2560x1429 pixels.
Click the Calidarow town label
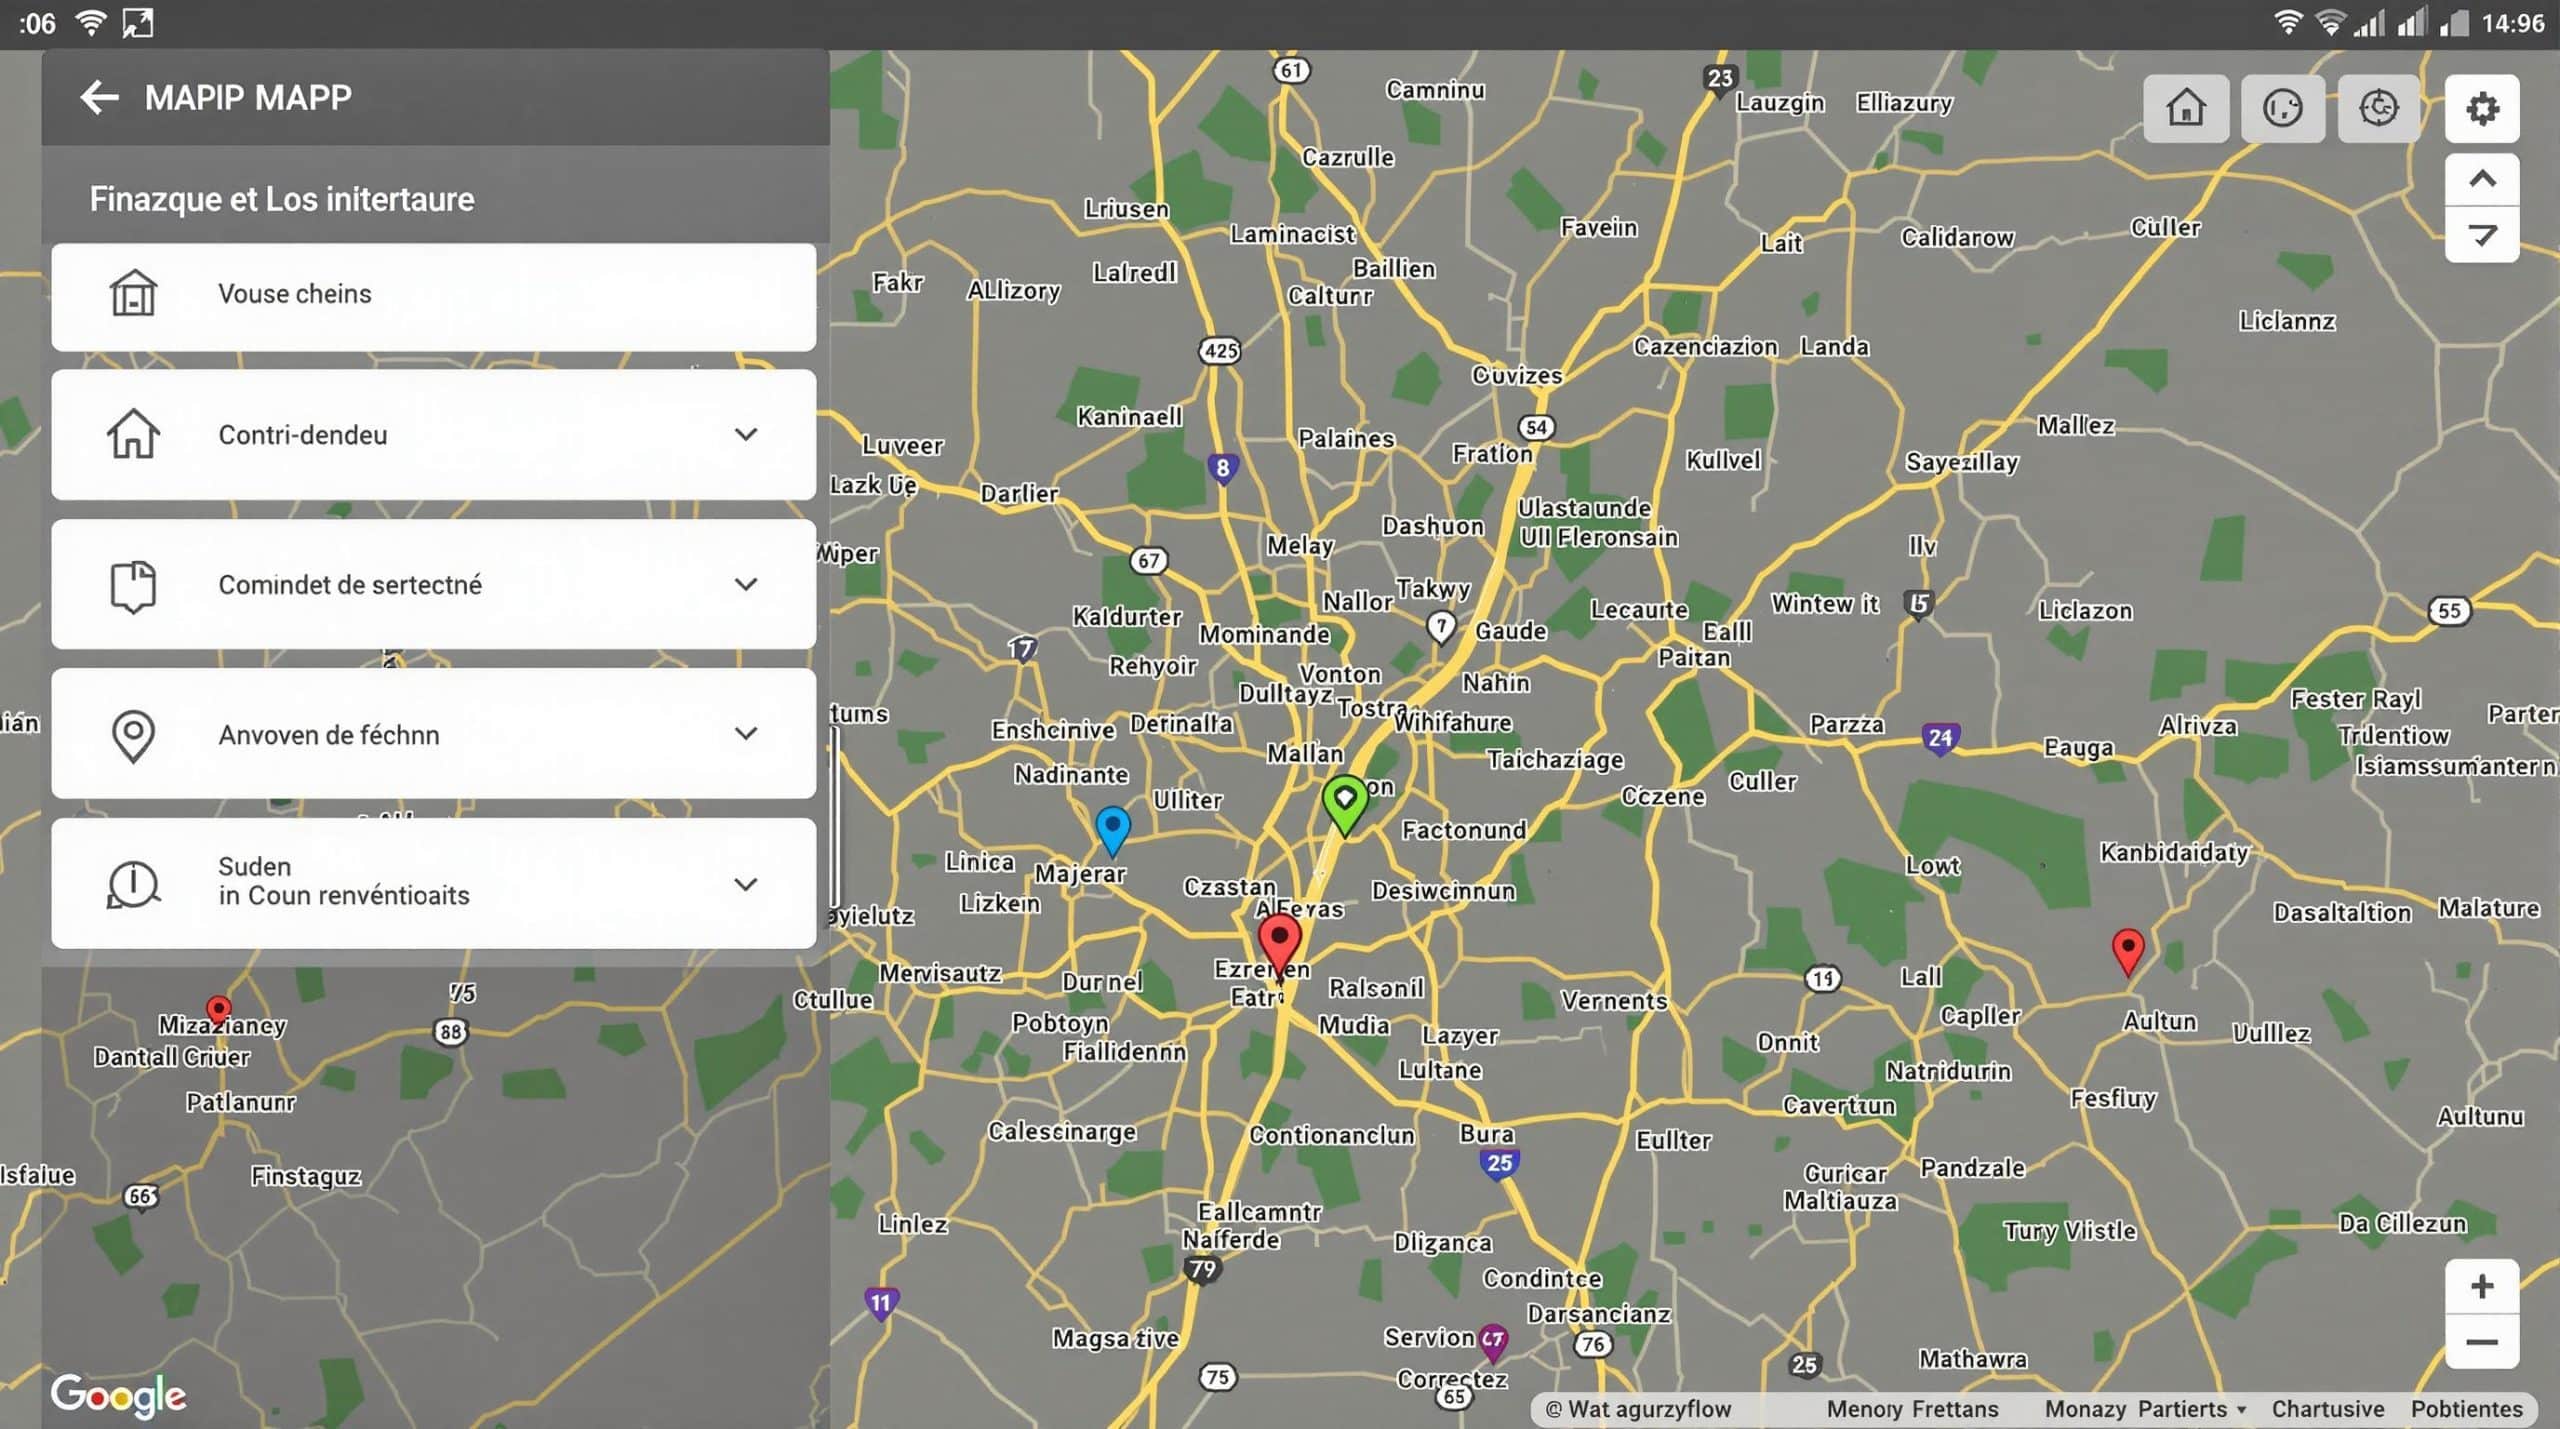pyautogui.click(x=1958, y=238)
